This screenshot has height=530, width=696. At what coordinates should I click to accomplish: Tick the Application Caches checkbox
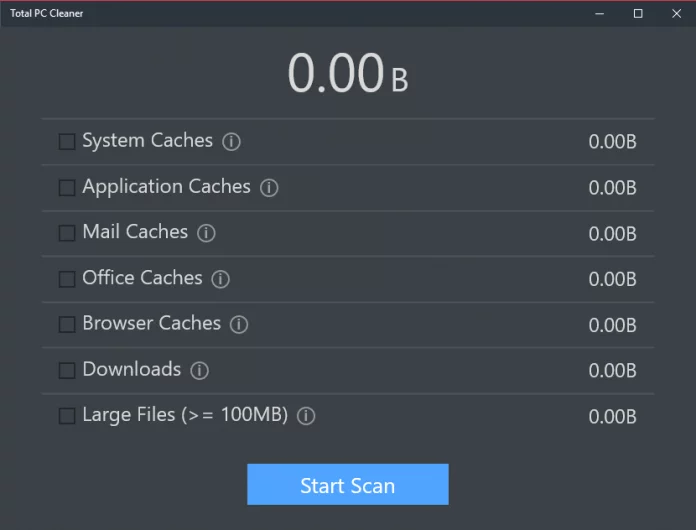[x=67, y=187]
